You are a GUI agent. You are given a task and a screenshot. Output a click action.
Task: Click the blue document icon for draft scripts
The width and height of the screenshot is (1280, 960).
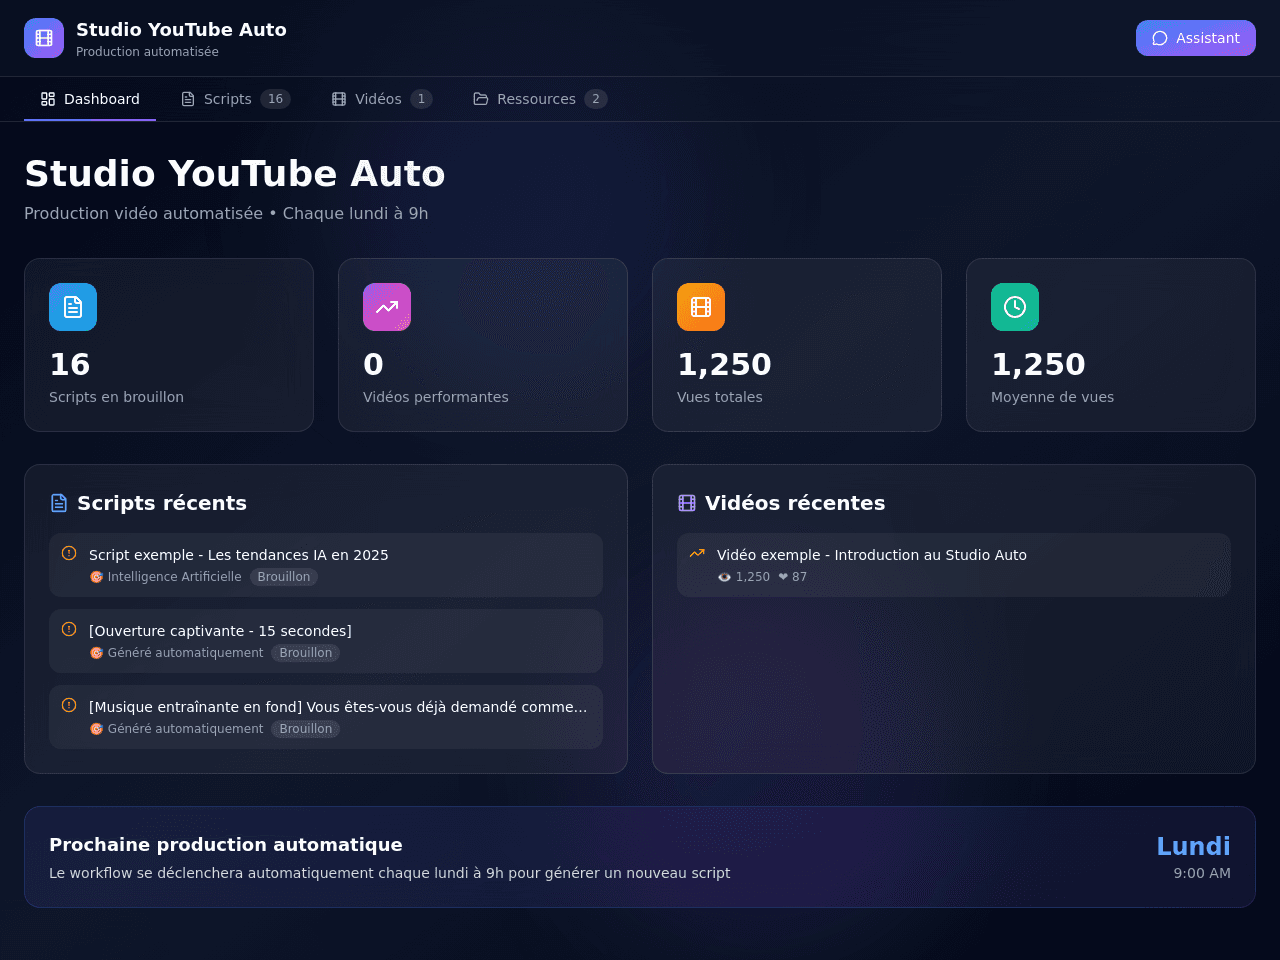click(x=73, y=307)
